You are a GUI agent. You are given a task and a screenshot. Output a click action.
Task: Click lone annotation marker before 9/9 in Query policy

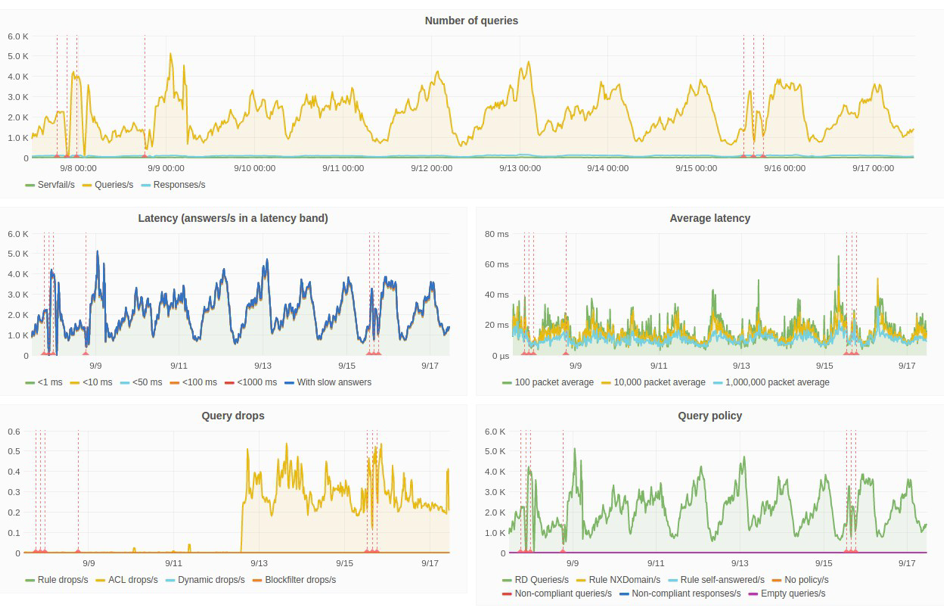[563, 550]
